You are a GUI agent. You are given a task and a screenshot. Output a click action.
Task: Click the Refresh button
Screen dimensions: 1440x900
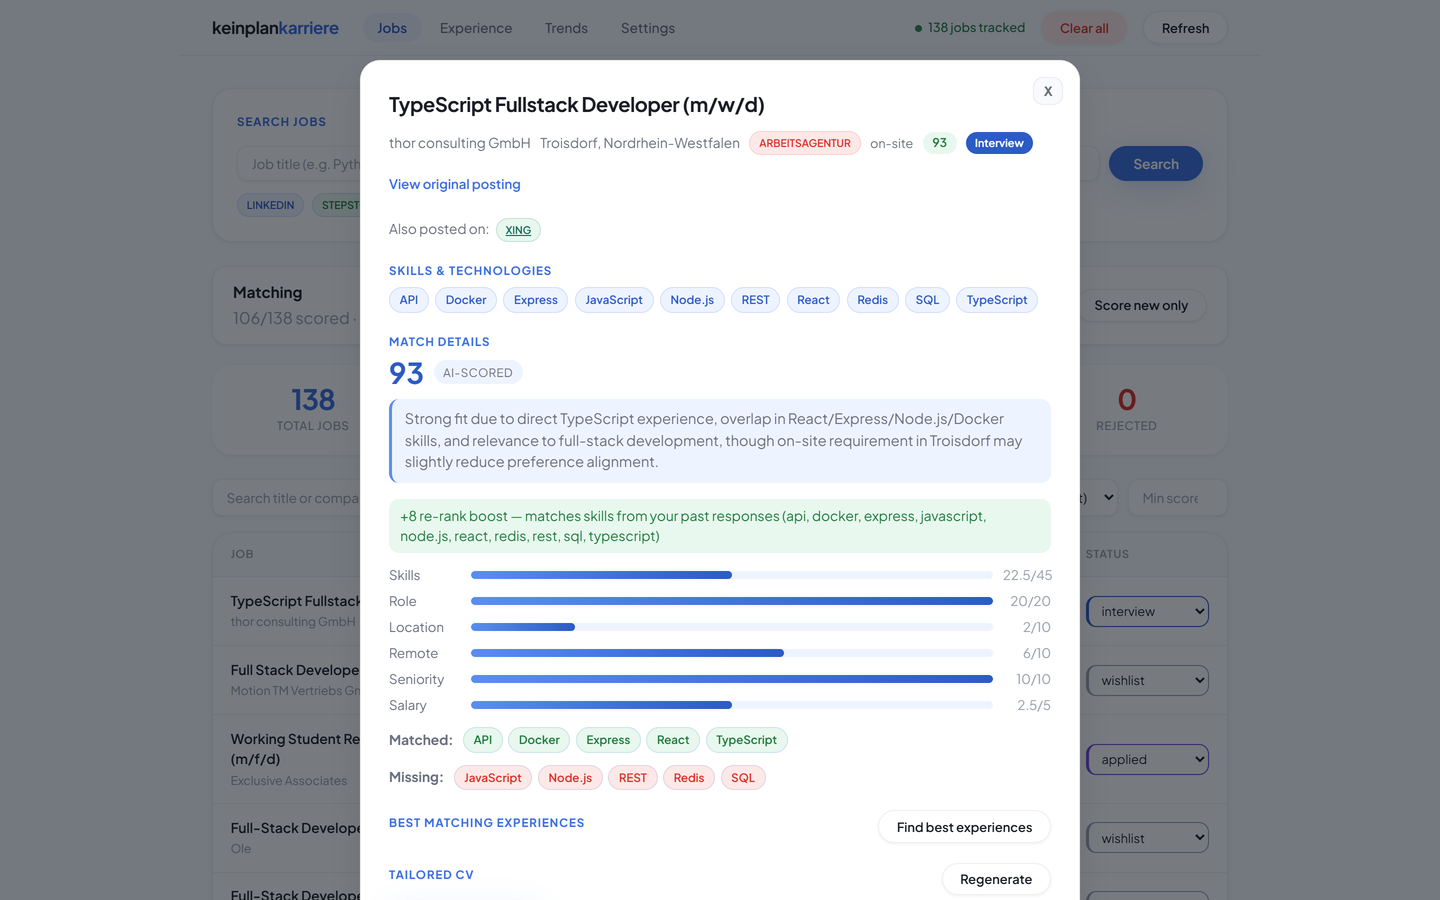[x=1185, y=28]
